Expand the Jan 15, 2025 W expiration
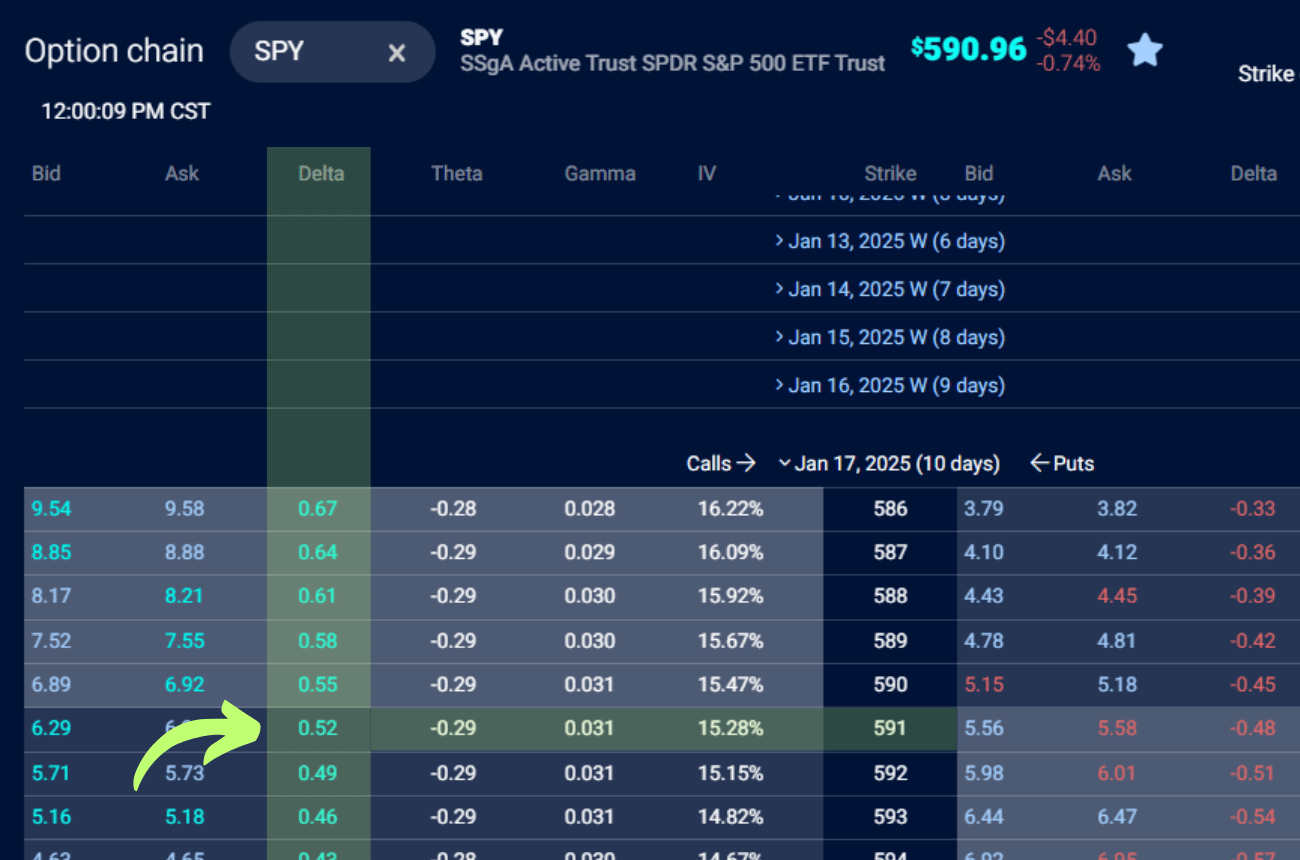The image size is (1300, 860). tap(890, 337)
